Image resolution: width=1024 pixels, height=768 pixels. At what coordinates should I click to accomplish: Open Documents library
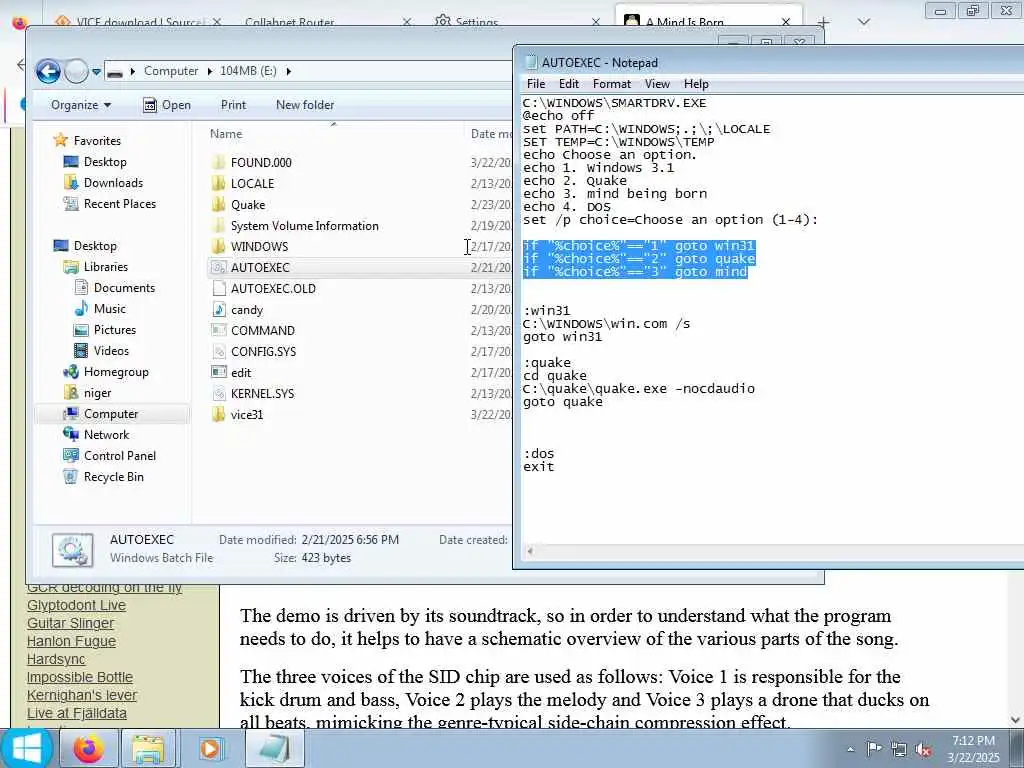click(x=124, y=288)
